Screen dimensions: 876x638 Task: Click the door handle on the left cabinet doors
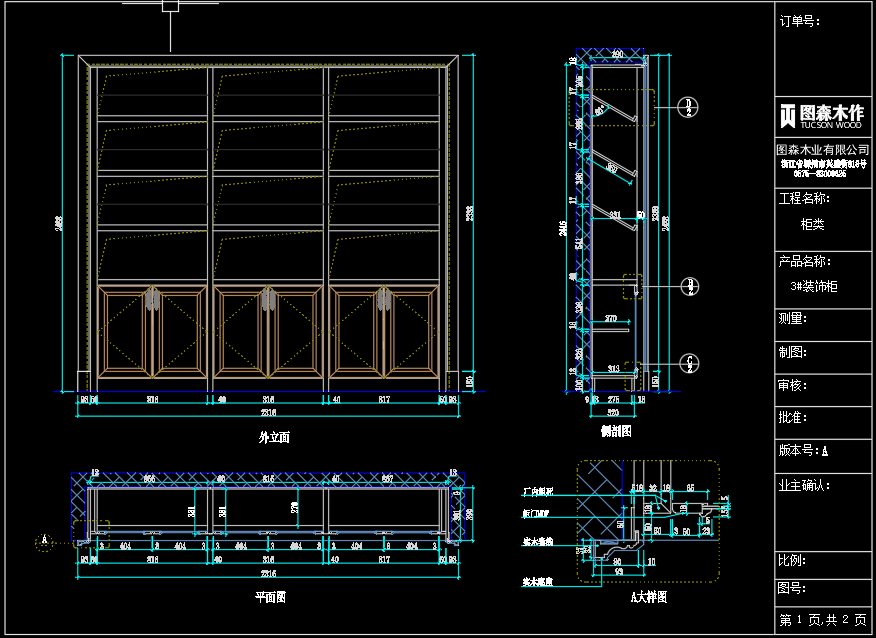coord(153,299)
